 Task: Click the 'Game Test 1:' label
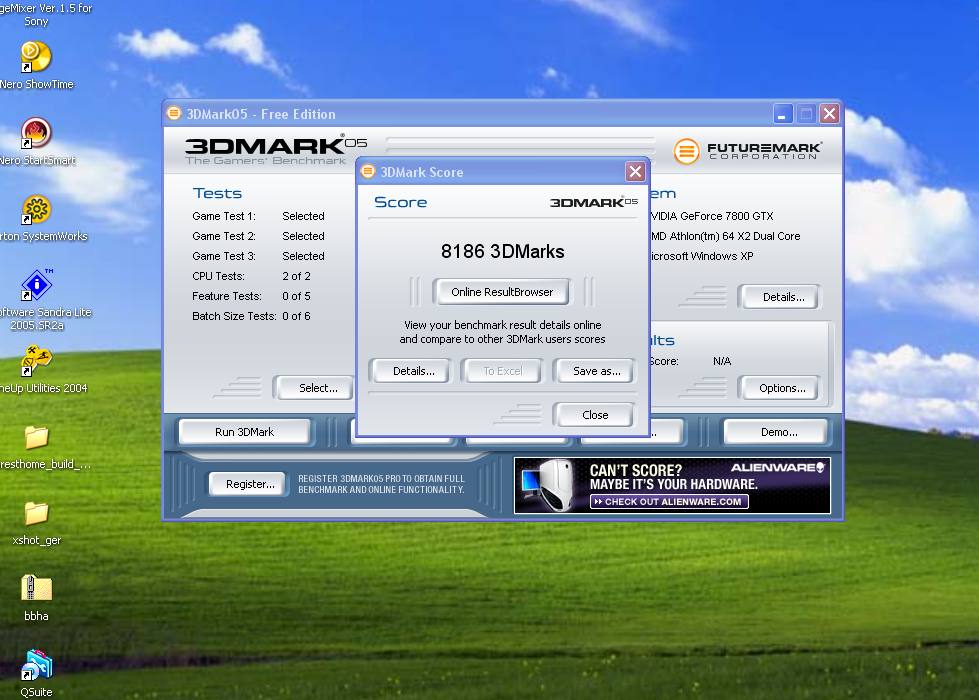pos(224,216)
